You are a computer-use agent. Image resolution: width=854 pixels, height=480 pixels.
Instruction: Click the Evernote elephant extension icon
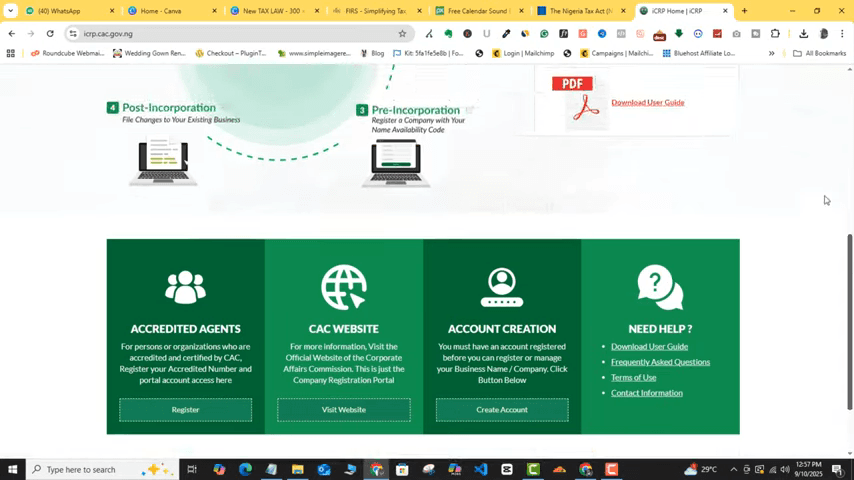[x=448, y=34]
